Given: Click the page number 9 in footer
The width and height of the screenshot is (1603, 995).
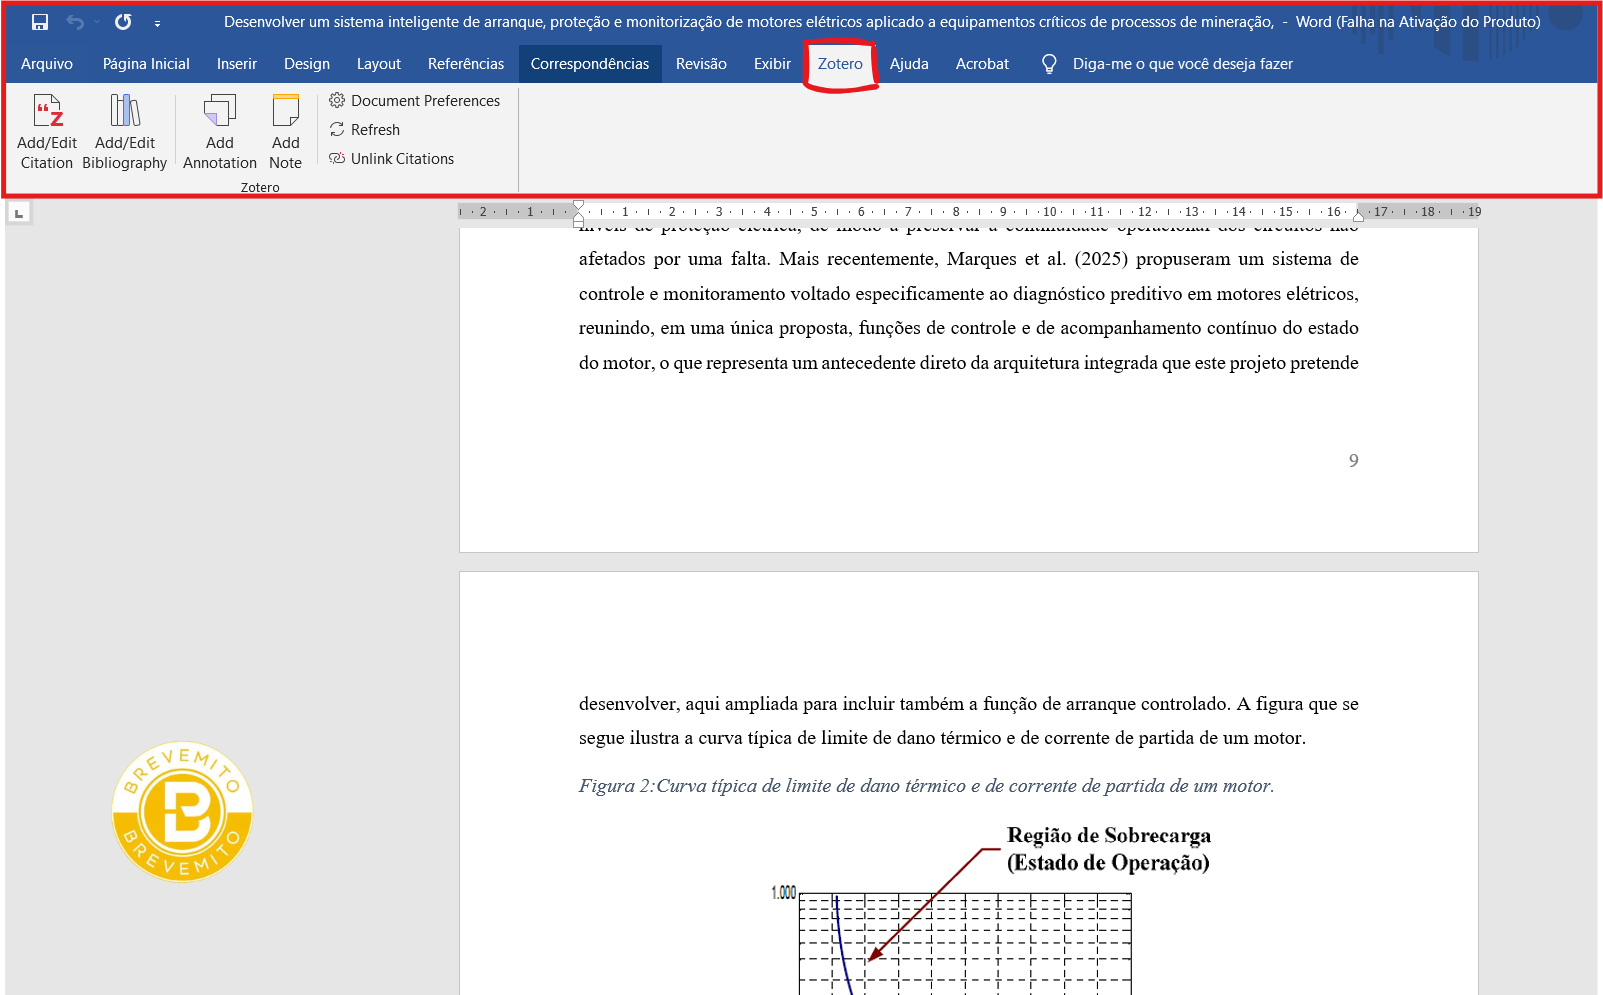Looking at the screenshot, I should tap(1353, 460).
